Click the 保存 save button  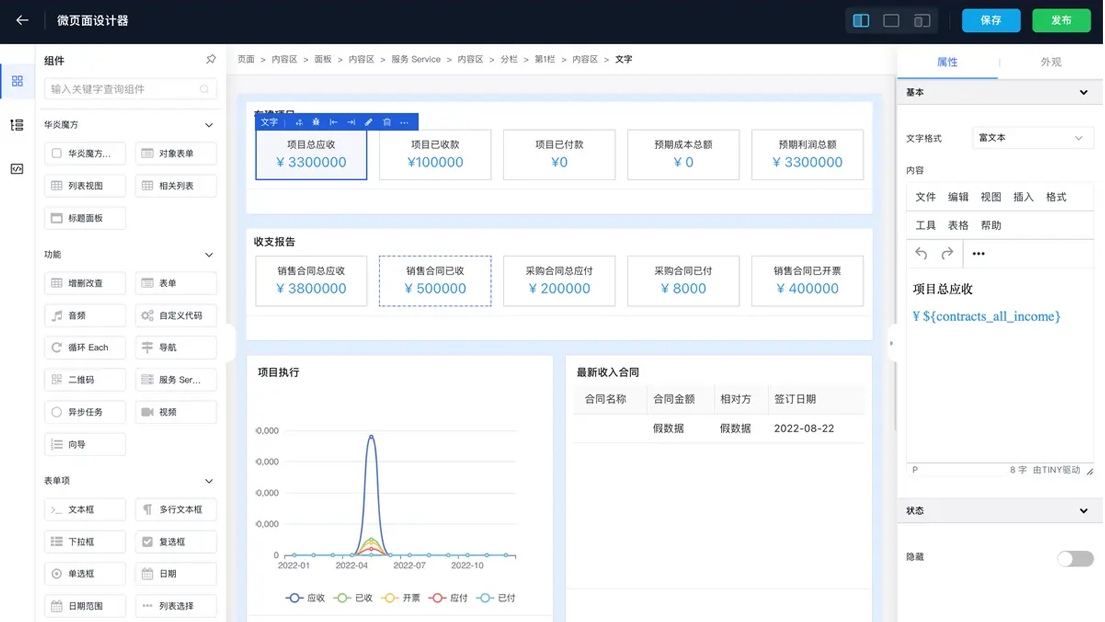(990, 20)
